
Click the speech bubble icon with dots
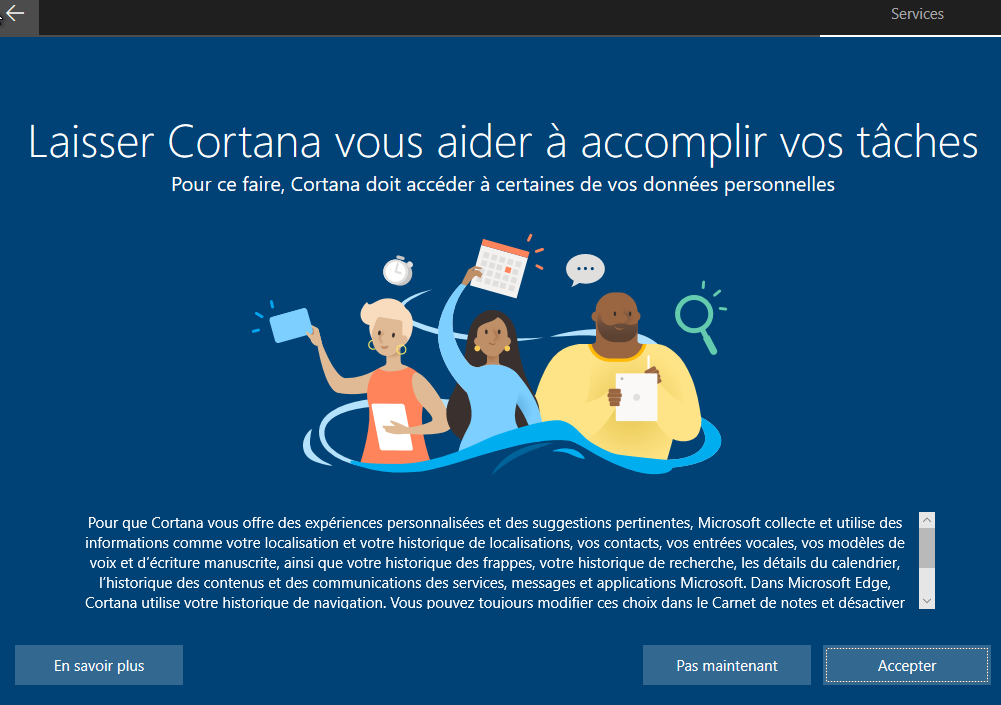tap(585, 269)
